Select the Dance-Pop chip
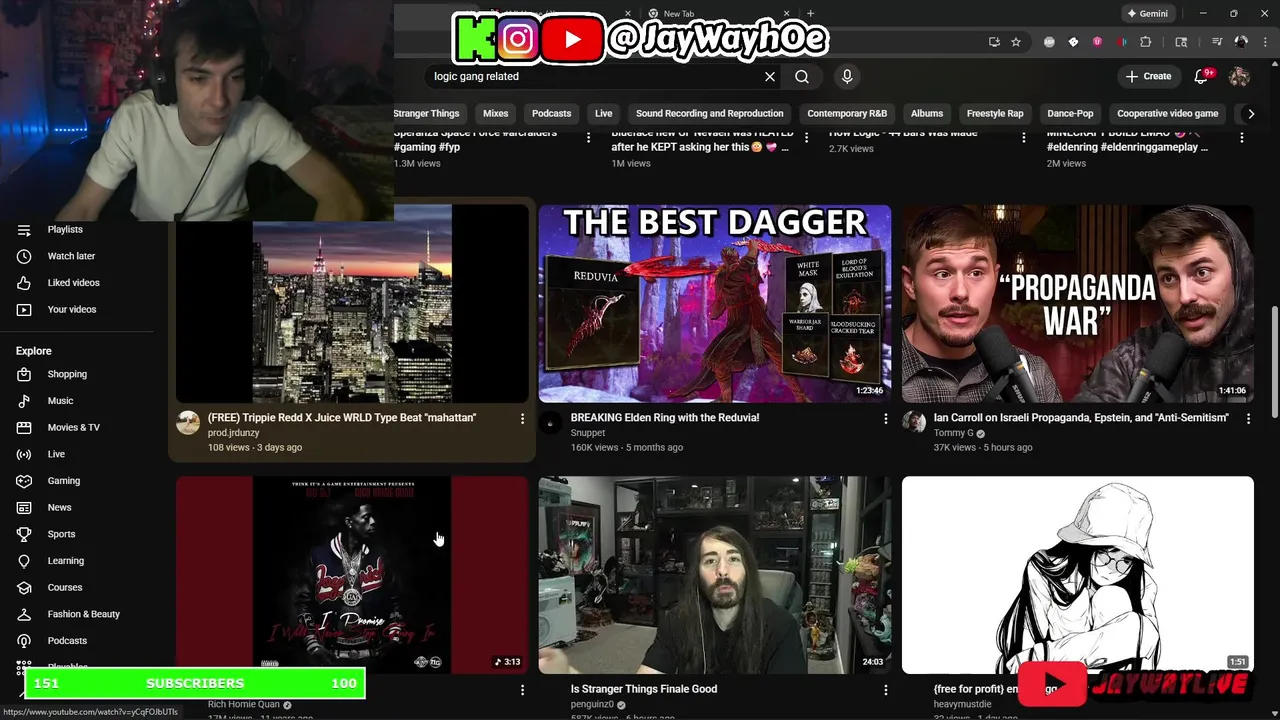The image size is (1280, 720). point(1070,114)
